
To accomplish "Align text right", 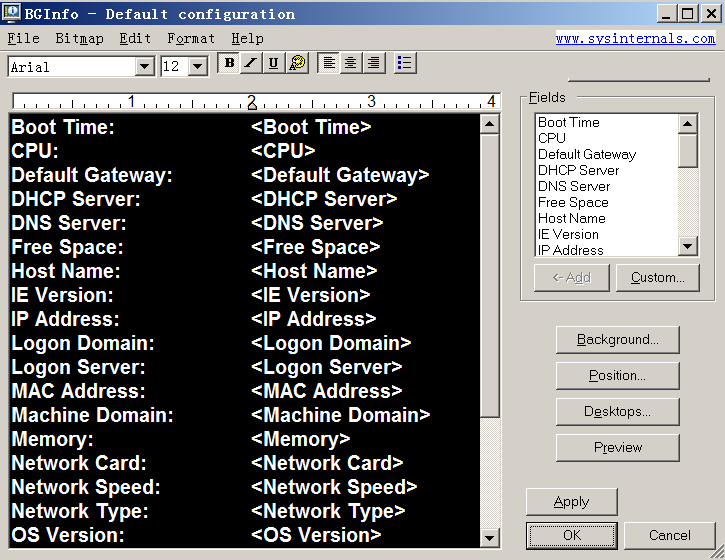I will [374, 63].
